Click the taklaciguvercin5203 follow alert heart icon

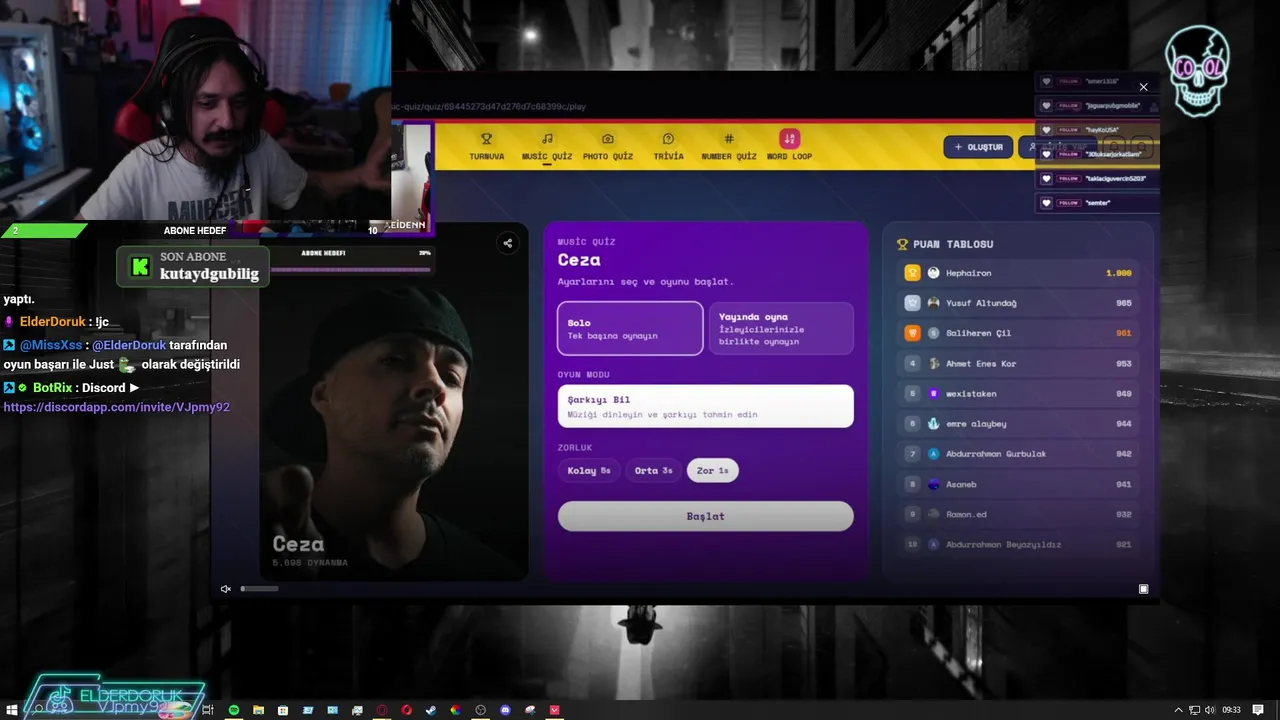(1047, 179)
